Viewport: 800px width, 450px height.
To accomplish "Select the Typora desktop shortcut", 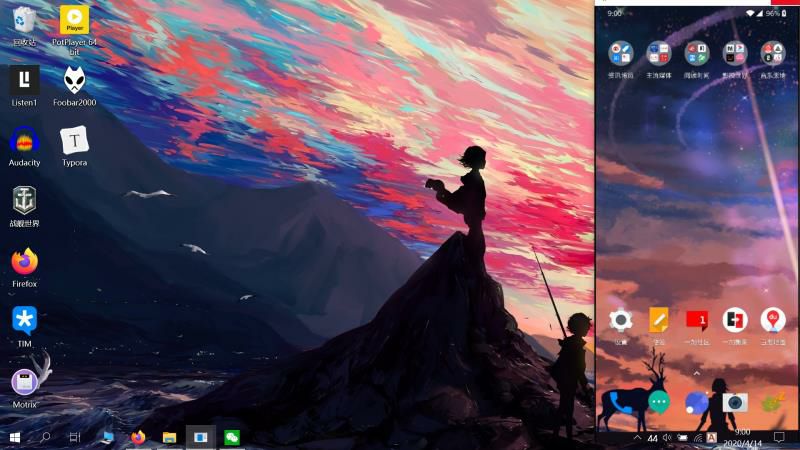I will click(74, 141).
